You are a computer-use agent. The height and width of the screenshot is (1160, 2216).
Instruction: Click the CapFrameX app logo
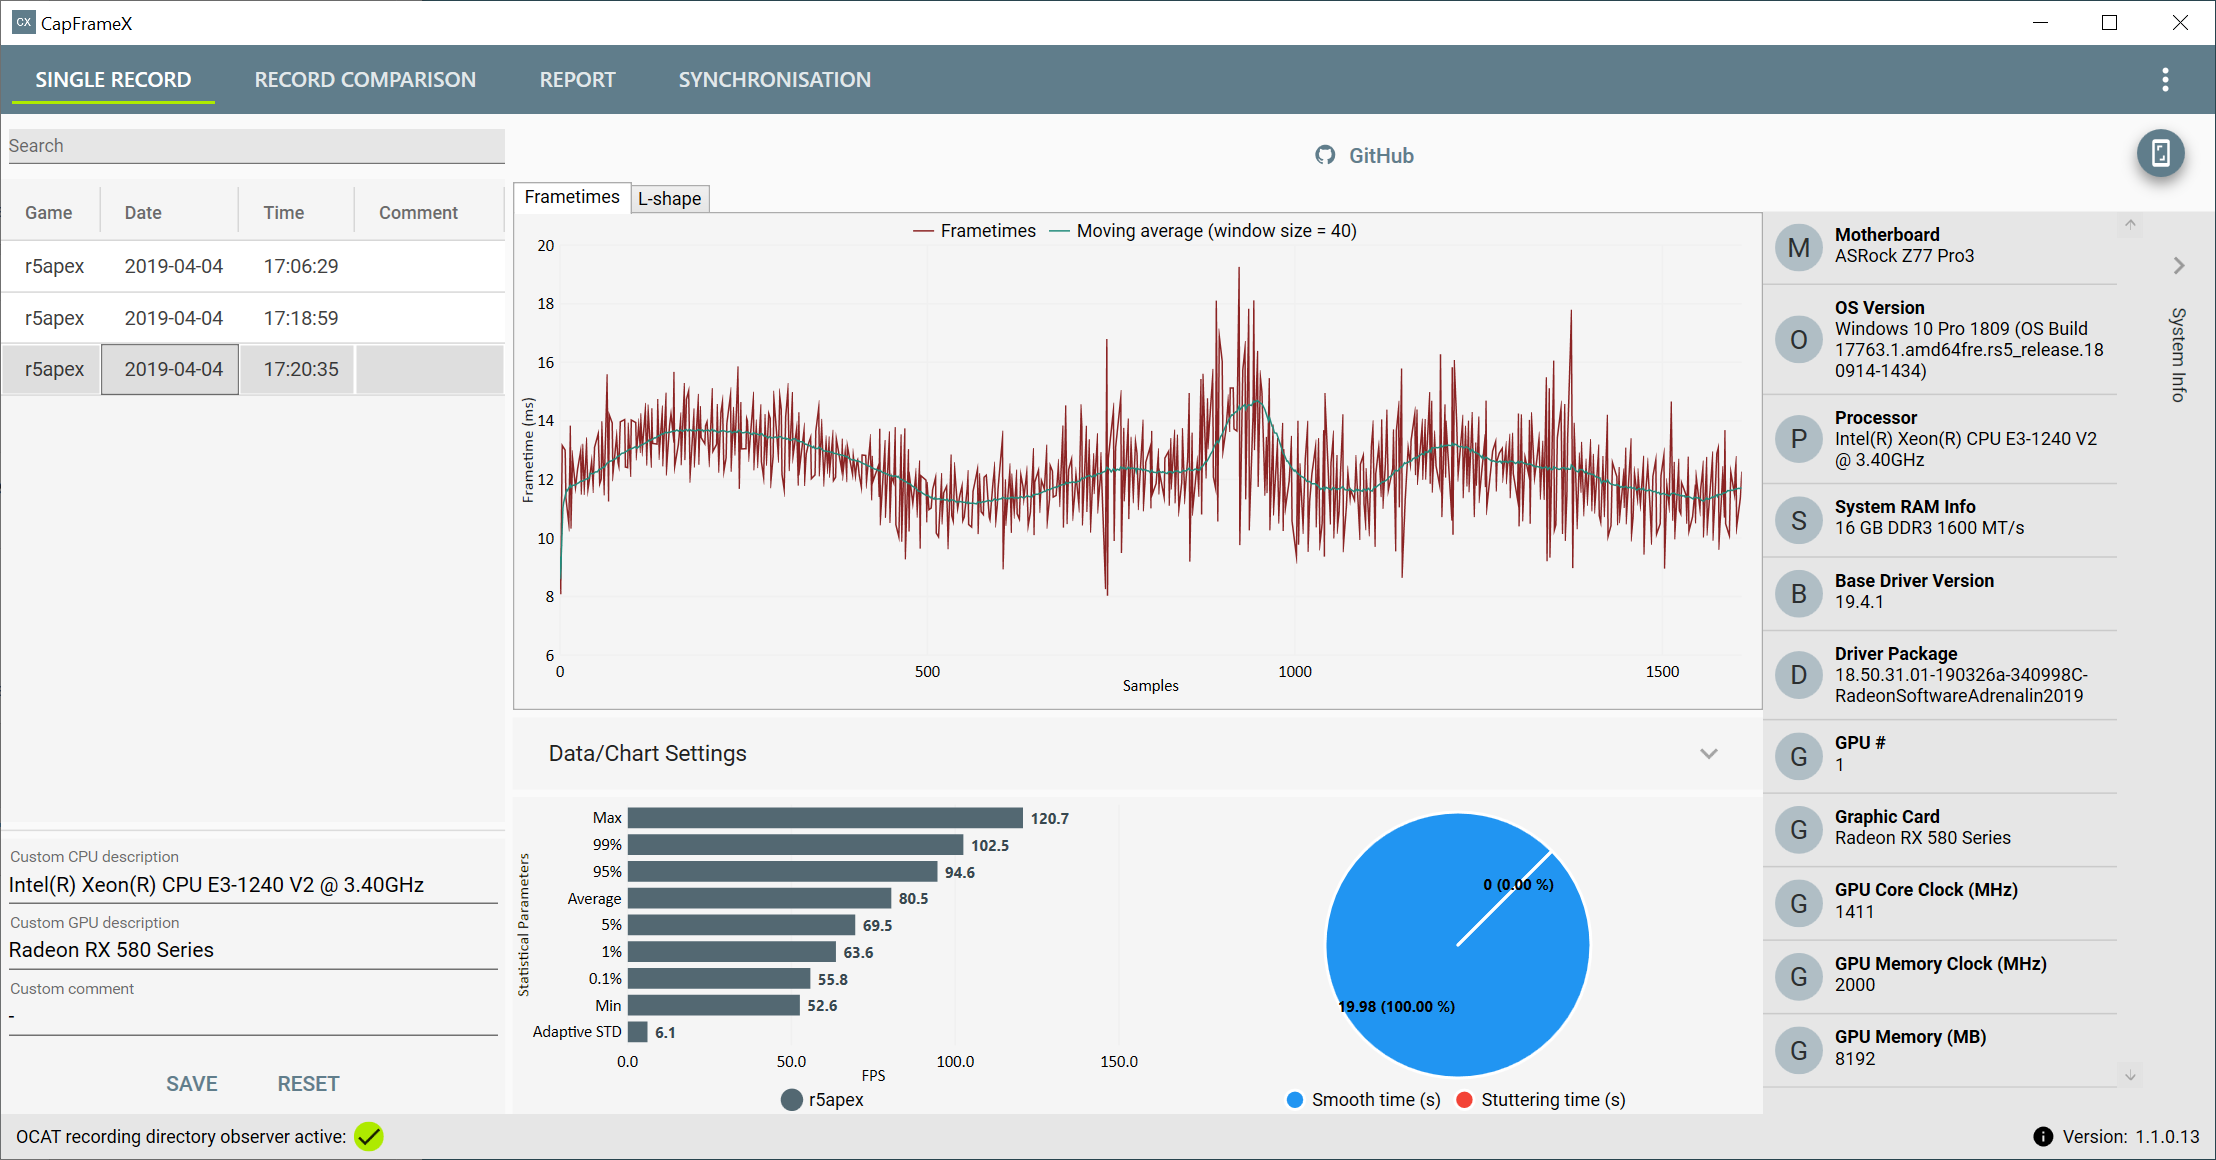point(23,22)
